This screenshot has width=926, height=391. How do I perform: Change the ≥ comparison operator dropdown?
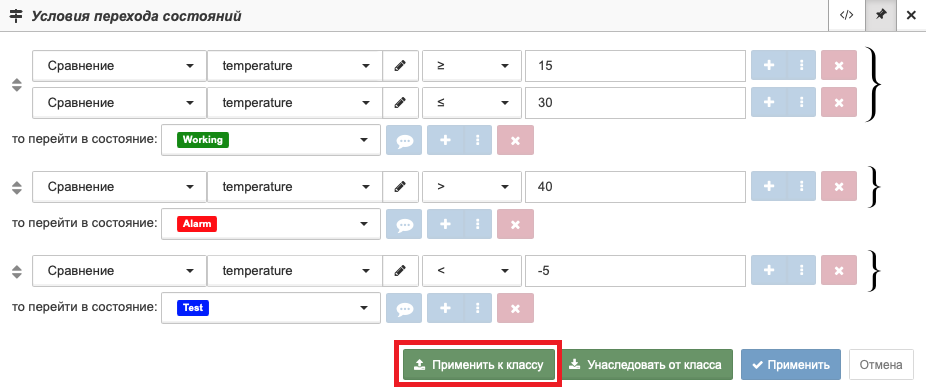point(472,66)
